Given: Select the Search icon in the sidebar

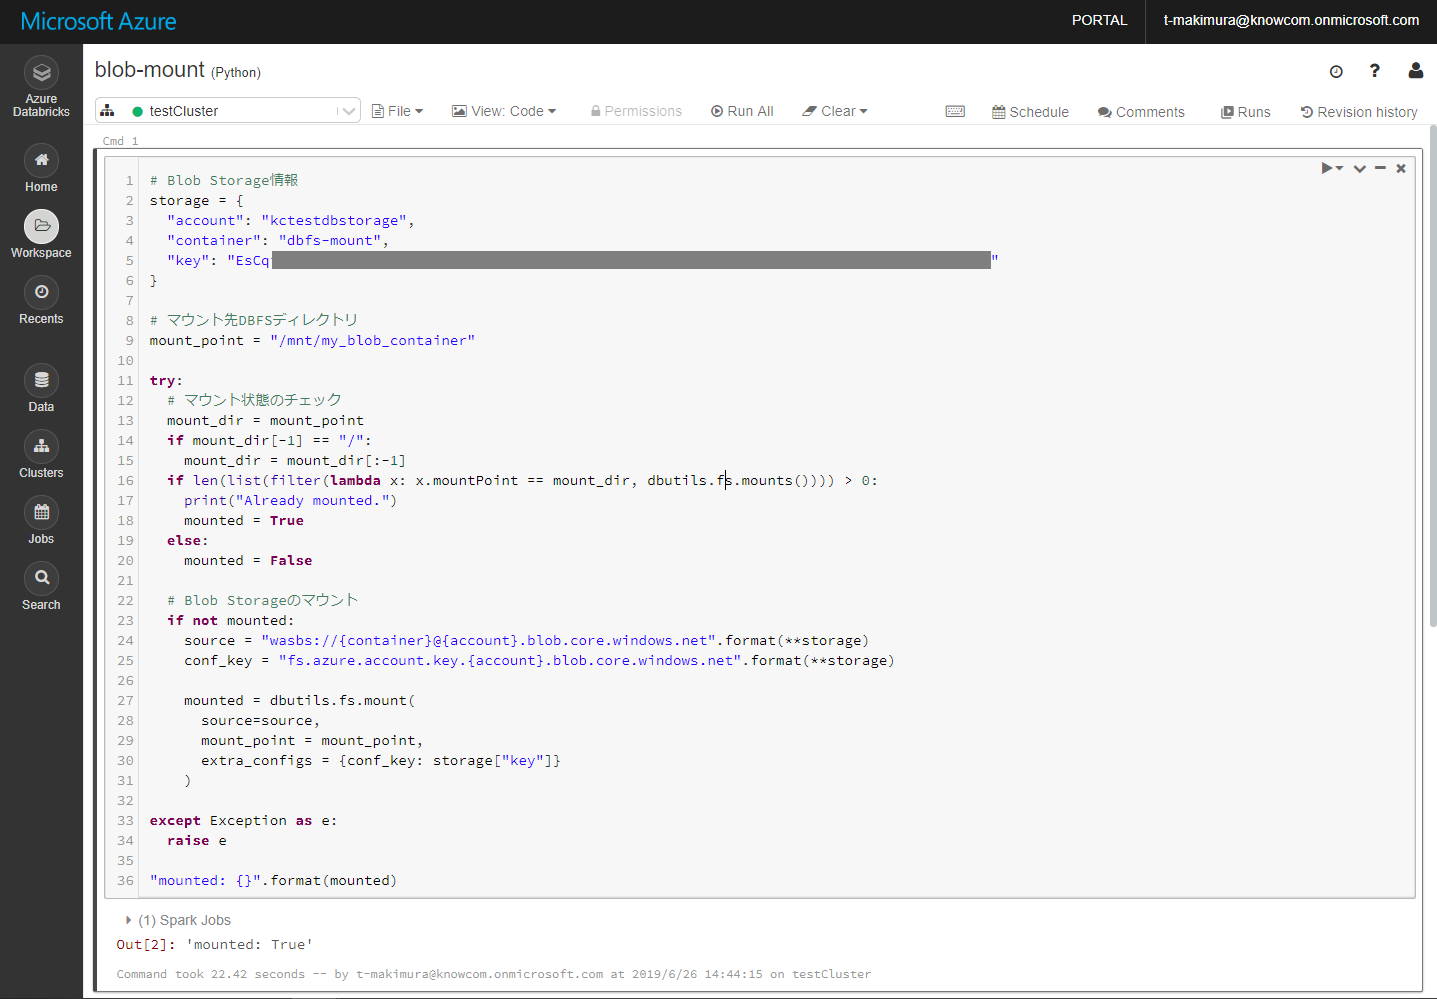Looking at the screenshot, I should point(41,586).
